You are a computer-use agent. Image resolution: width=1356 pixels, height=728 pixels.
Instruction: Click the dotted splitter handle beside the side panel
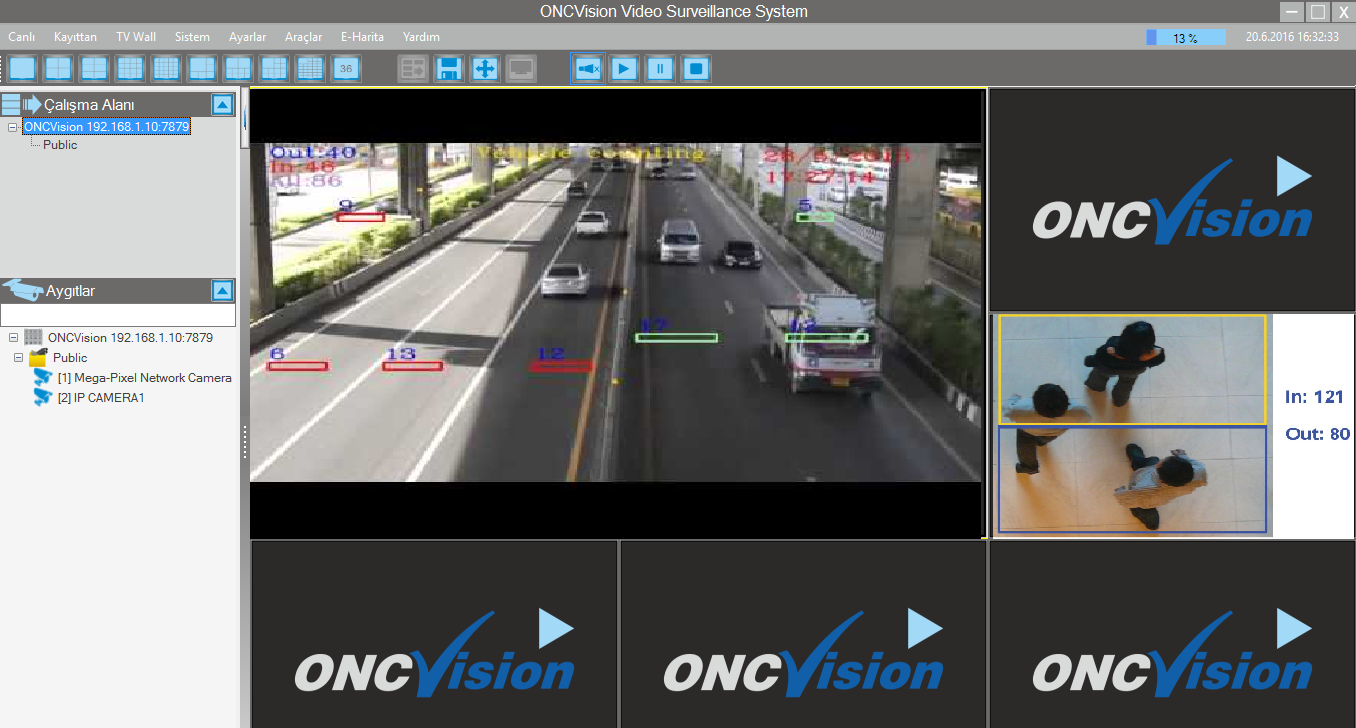click(x=244, y=443)
